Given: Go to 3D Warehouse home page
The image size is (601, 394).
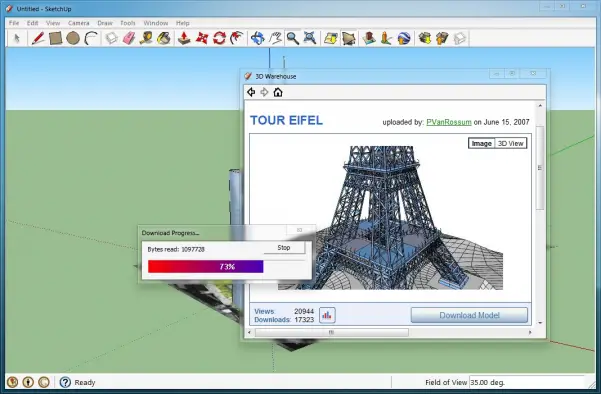Looking at the screenshot, I should click(278, 92).
